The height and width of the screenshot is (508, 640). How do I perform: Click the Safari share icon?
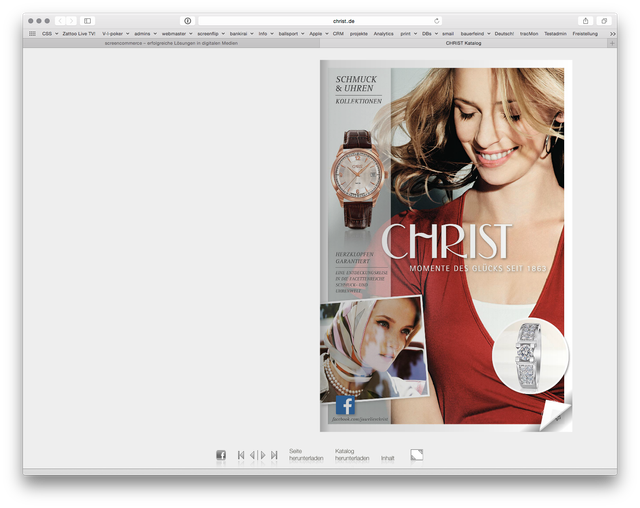coord(585,20)
